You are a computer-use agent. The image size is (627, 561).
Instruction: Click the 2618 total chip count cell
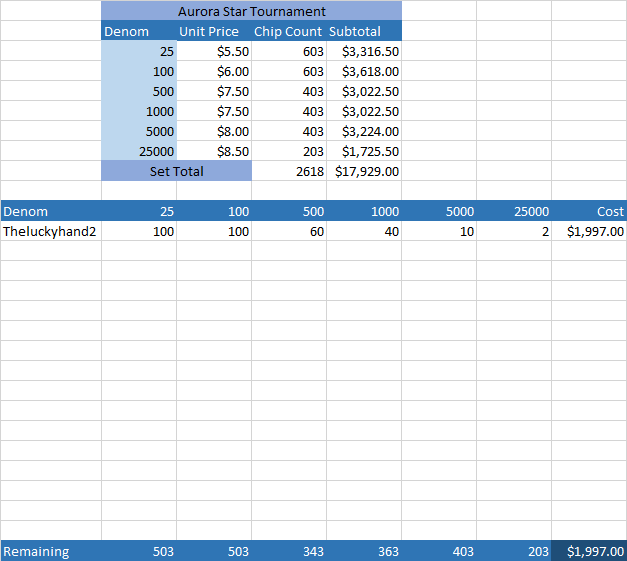point(288,171)
